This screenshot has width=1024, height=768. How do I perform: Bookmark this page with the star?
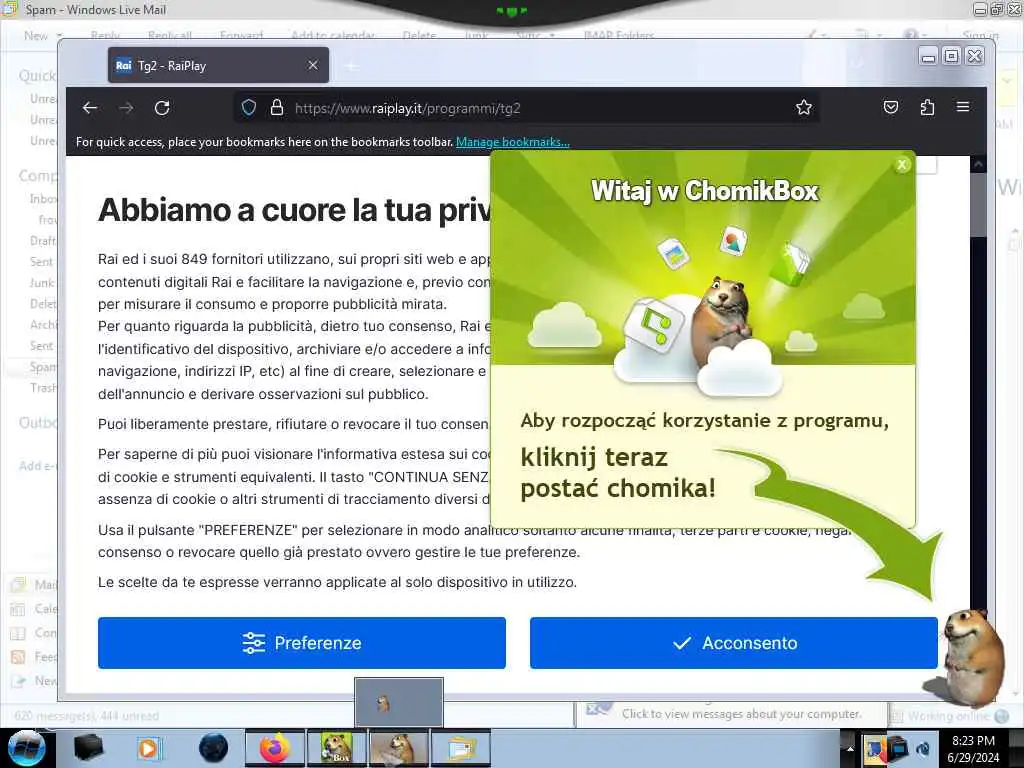coord(804,108)
